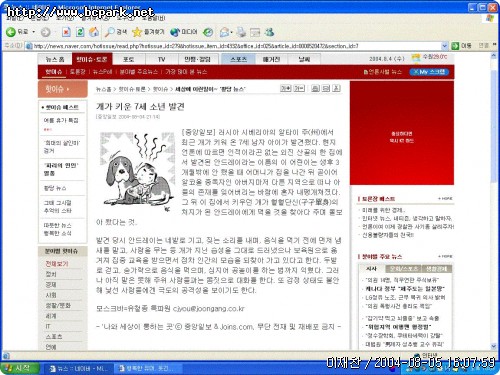Click the page scrollbar up arrow
This screenshot has height=375, width=500.
(494, 56)
